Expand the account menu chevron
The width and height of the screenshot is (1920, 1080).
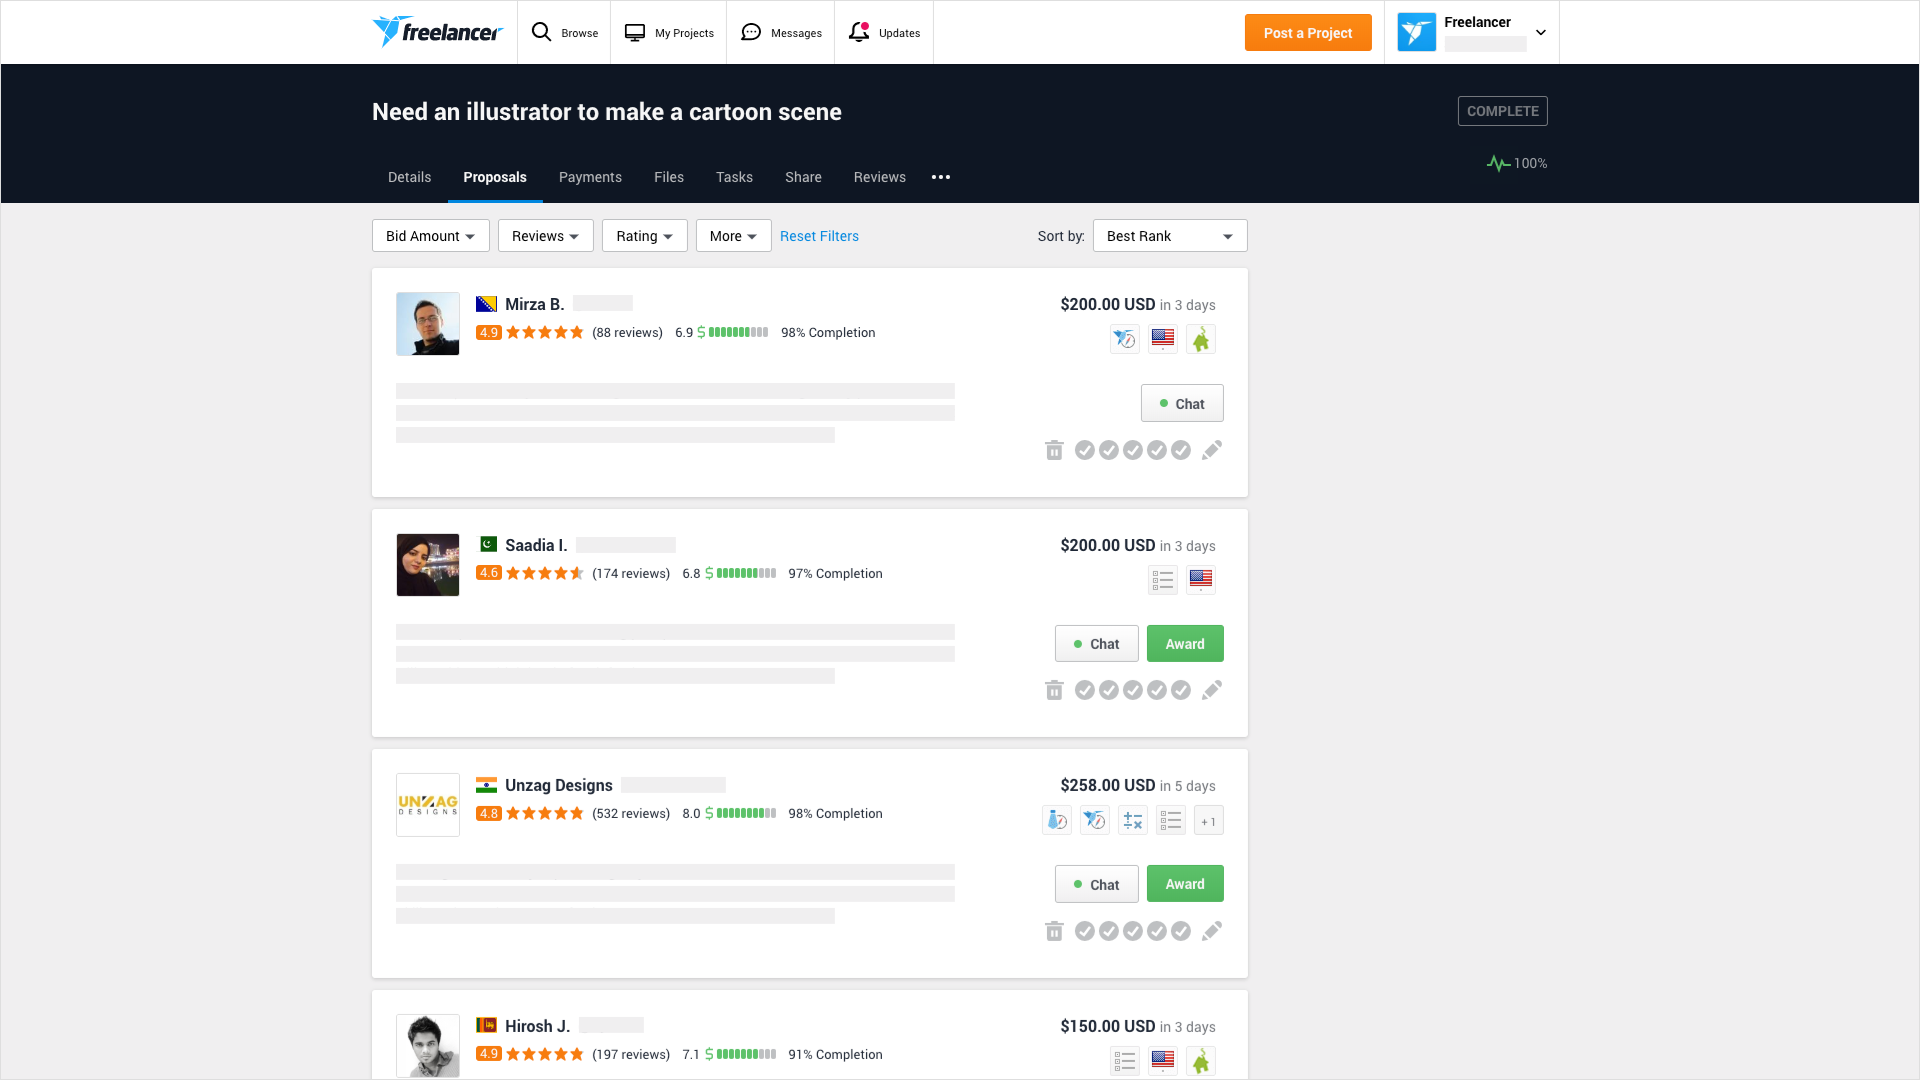click(1541, 33)
